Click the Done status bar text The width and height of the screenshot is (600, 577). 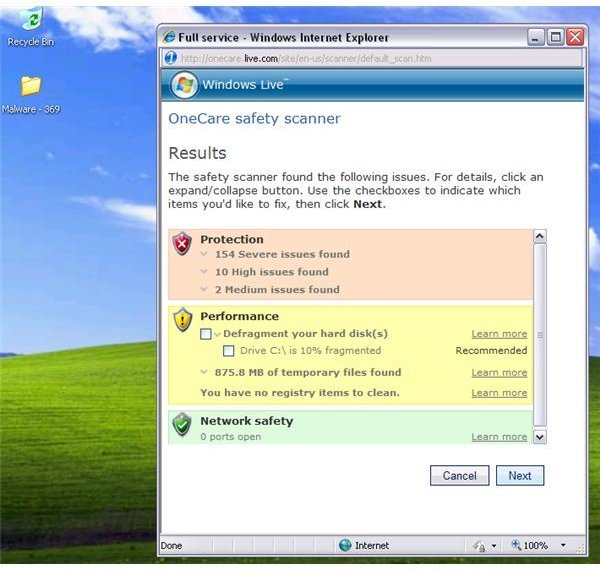click(171, 545)
